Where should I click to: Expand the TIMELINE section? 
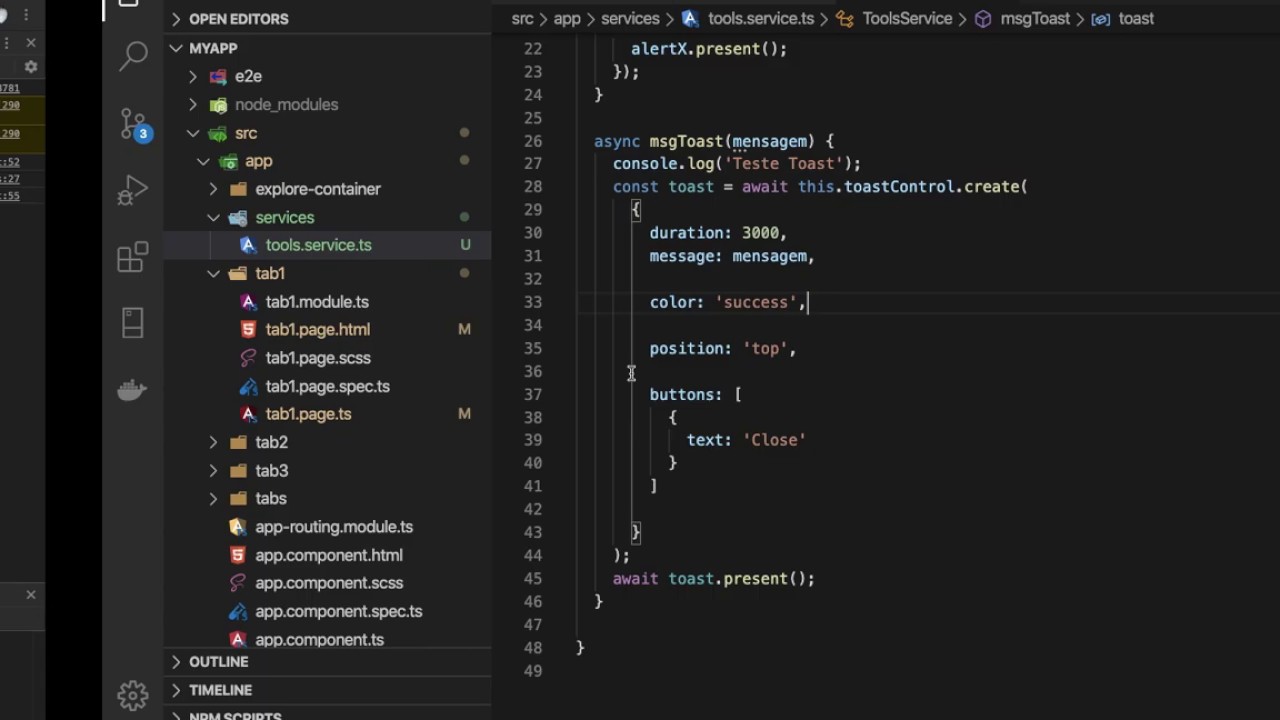(176, 690)
